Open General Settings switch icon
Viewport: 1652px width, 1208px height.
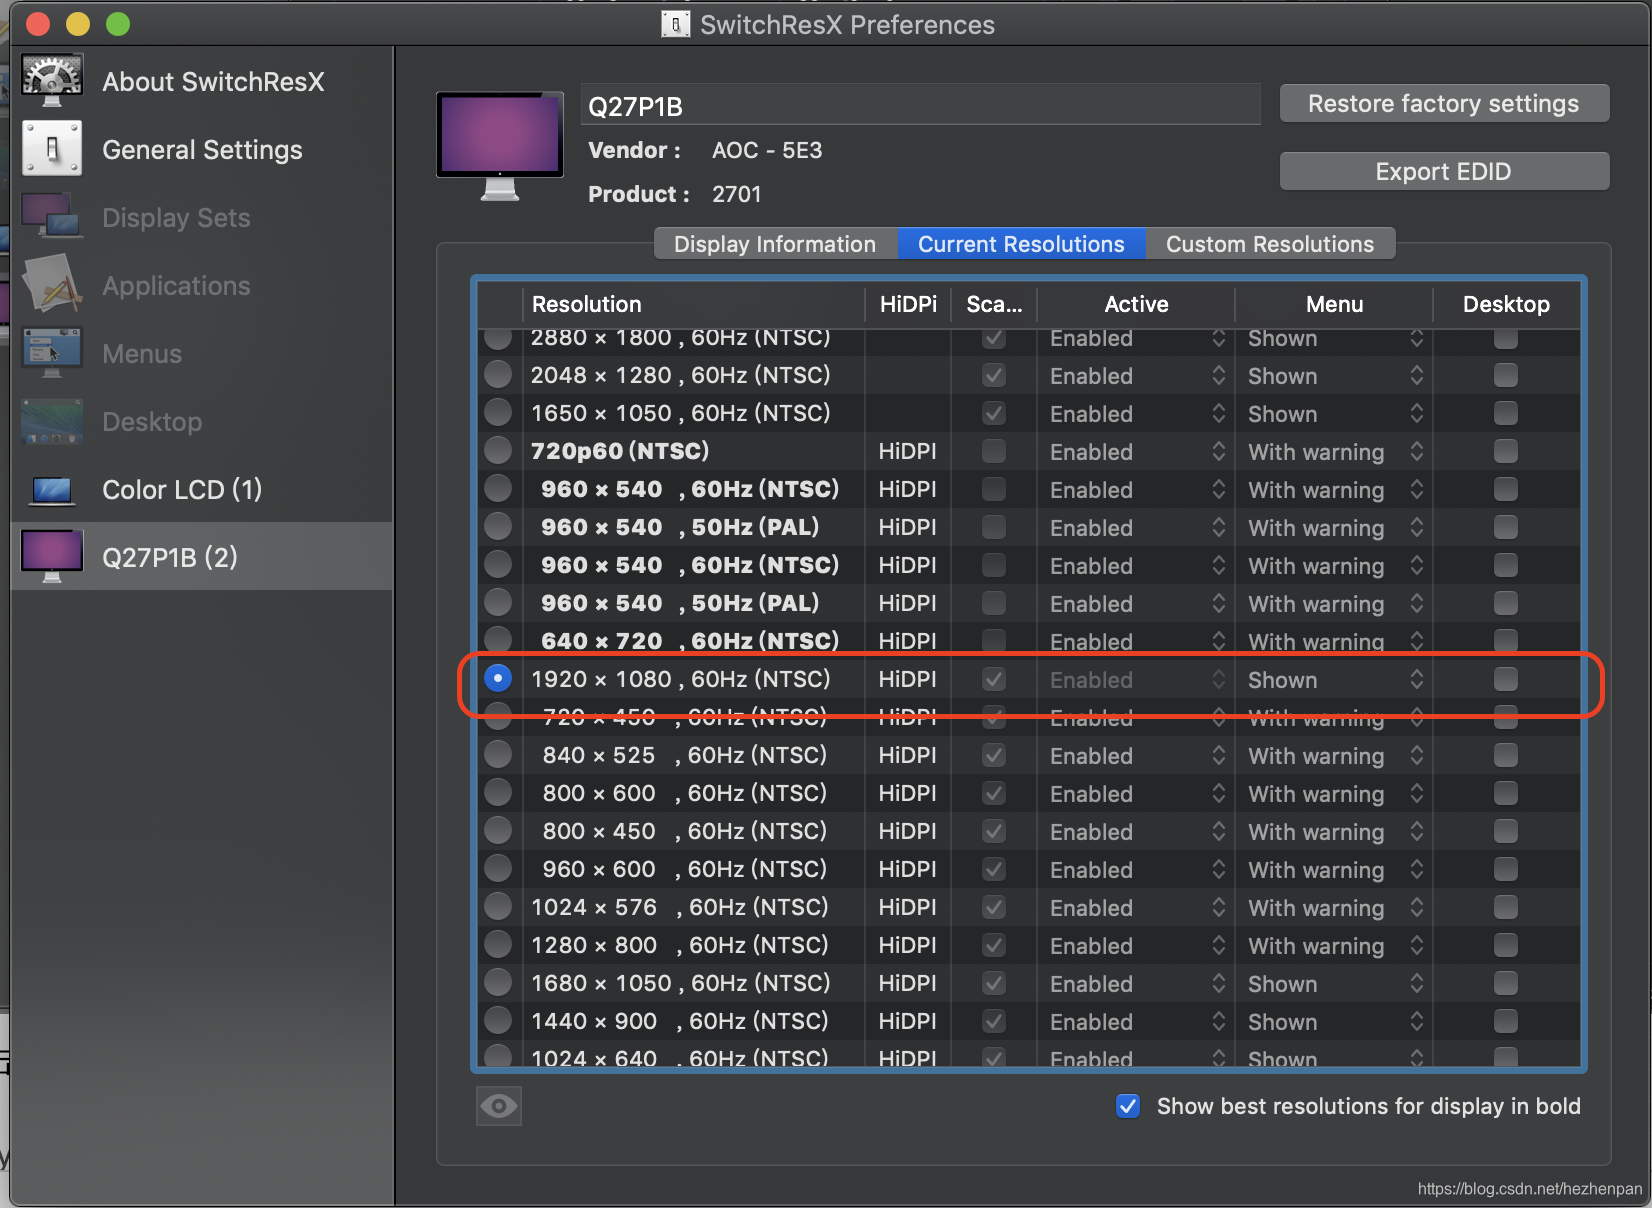pyautogui.click(x=52, y=149)
